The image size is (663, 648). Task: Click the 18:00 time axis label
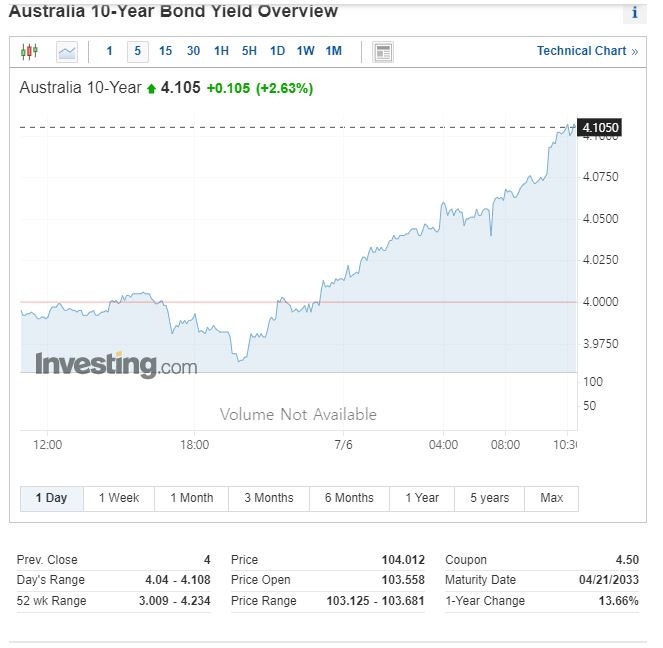click(x=195, y=445)
